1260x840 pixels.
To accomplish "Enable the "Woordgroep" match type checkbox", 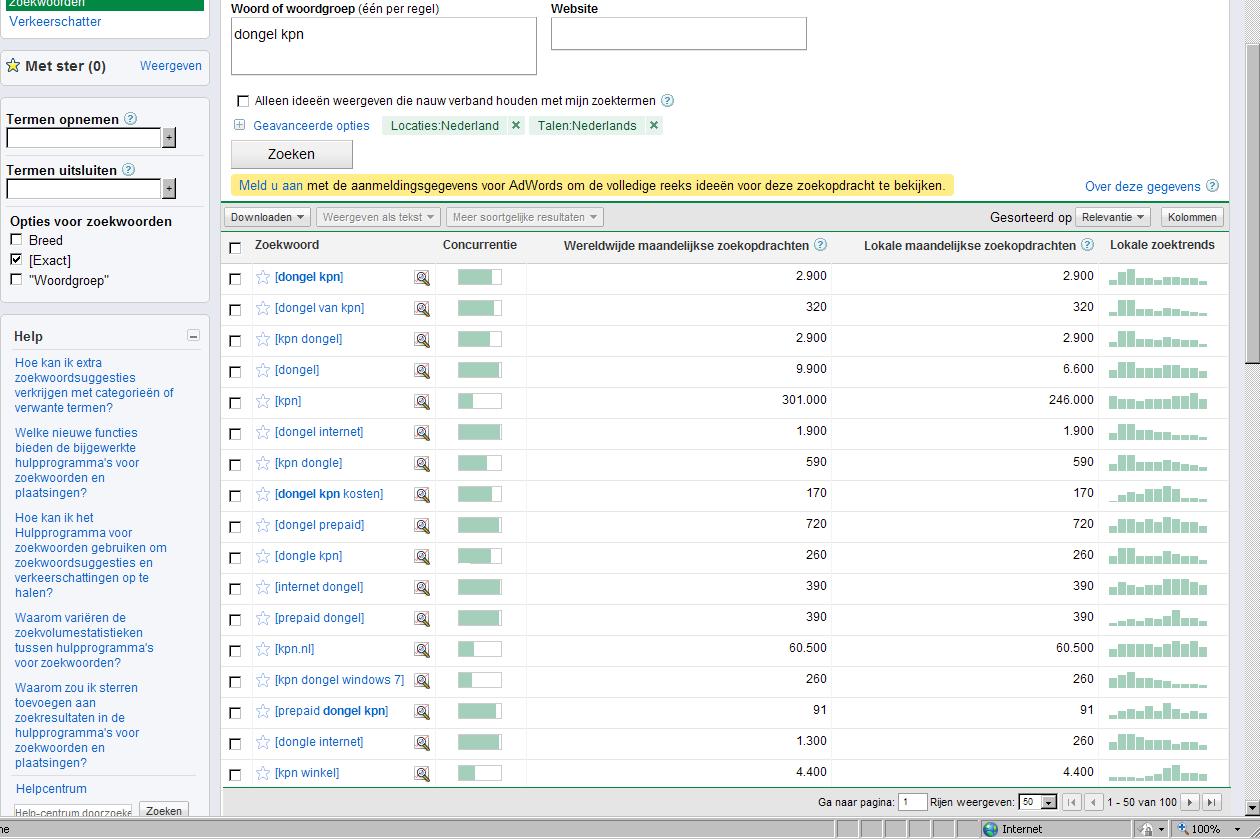I will [x=16, y=280].
